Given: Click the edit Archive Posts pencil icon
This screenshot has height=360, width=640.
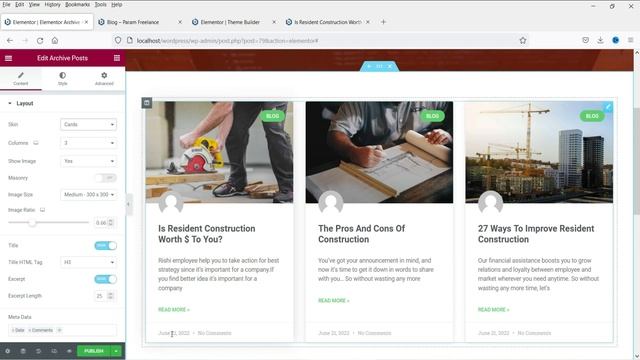Looking at the screenshot, I should [x=608, y=107].
